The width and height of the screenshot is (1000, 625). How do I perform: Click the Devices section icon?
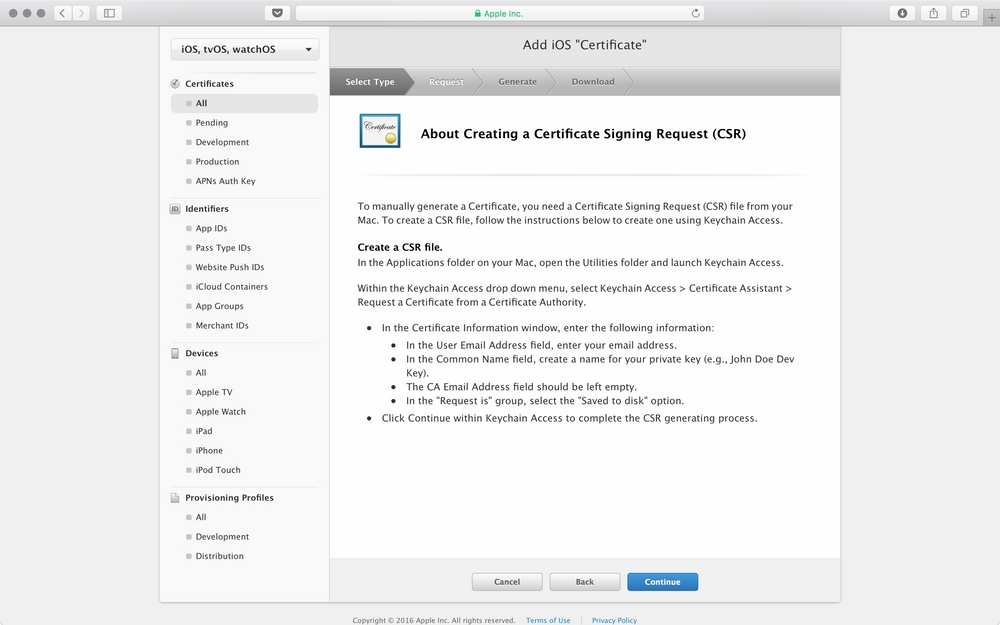click(x=175, y=353)
